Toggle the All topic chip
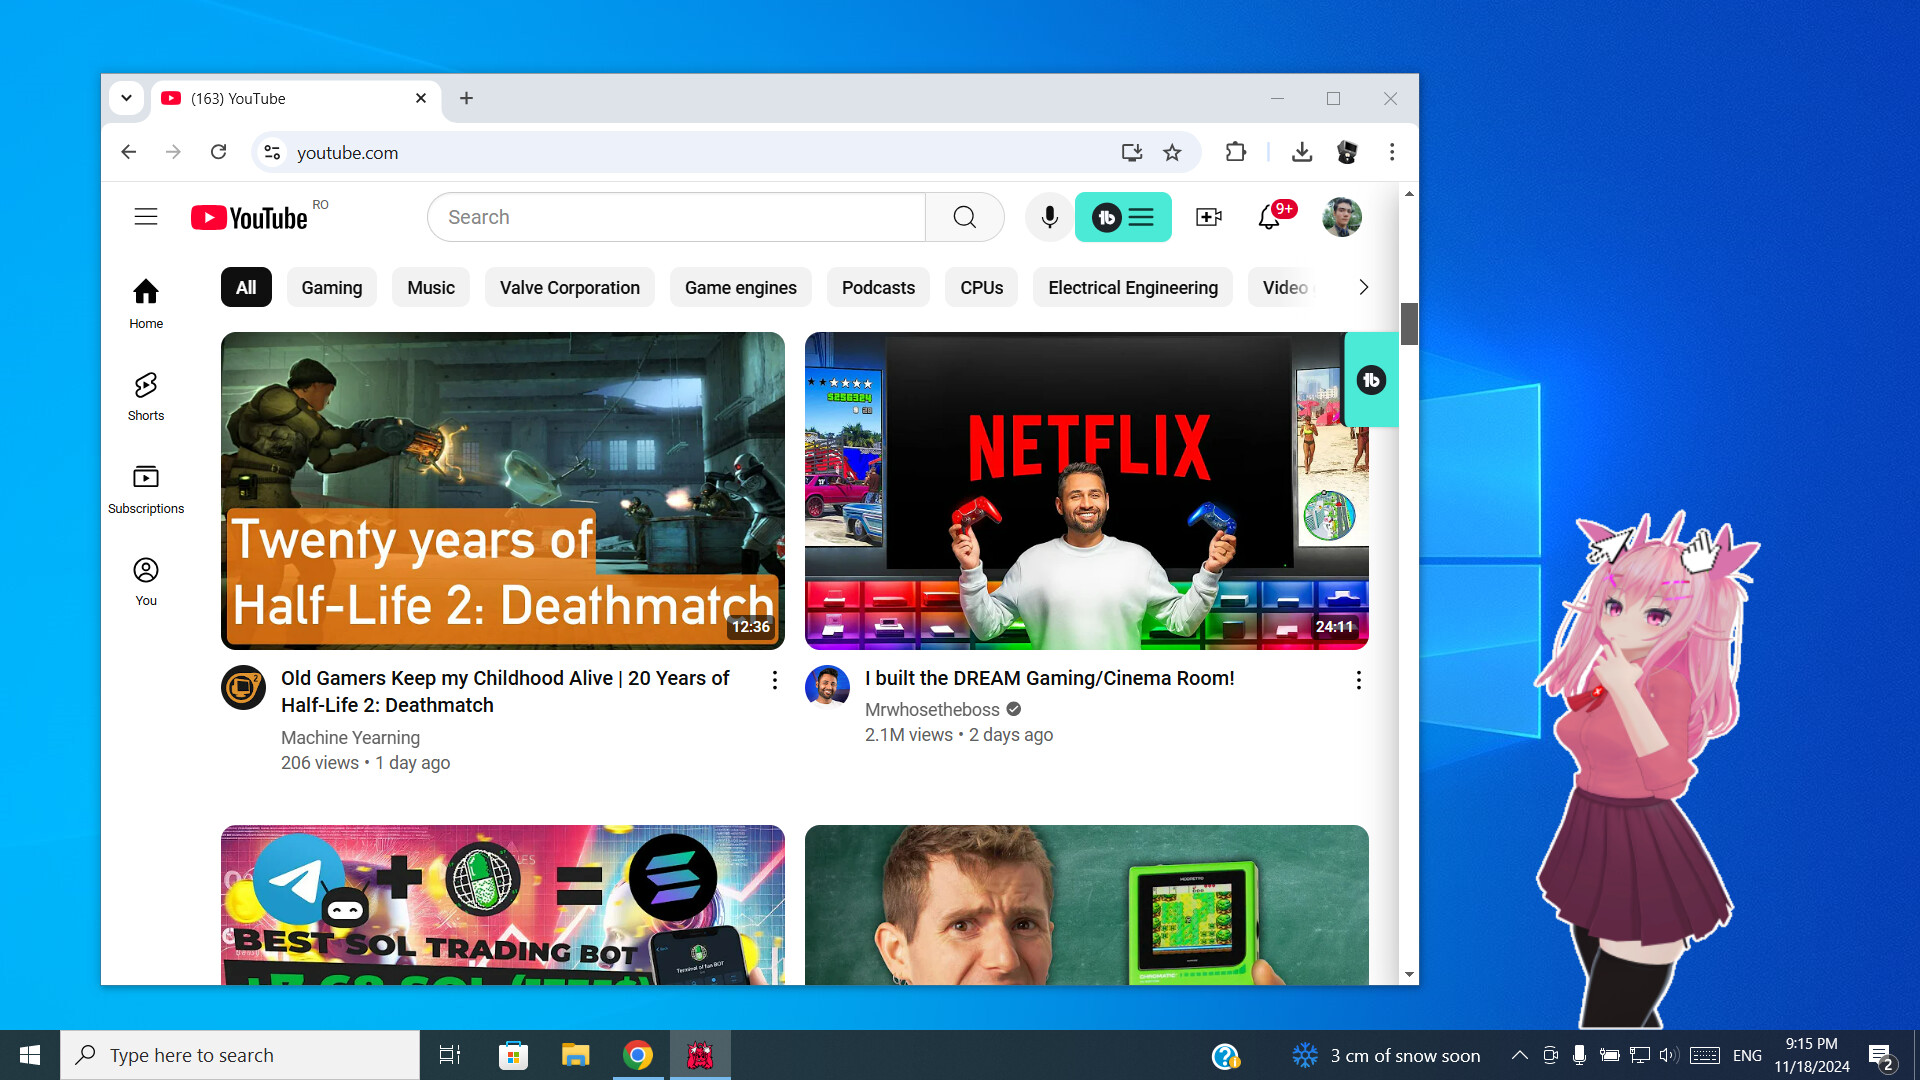Screen dimensions: 1920x1080 [x=245, y=287]
